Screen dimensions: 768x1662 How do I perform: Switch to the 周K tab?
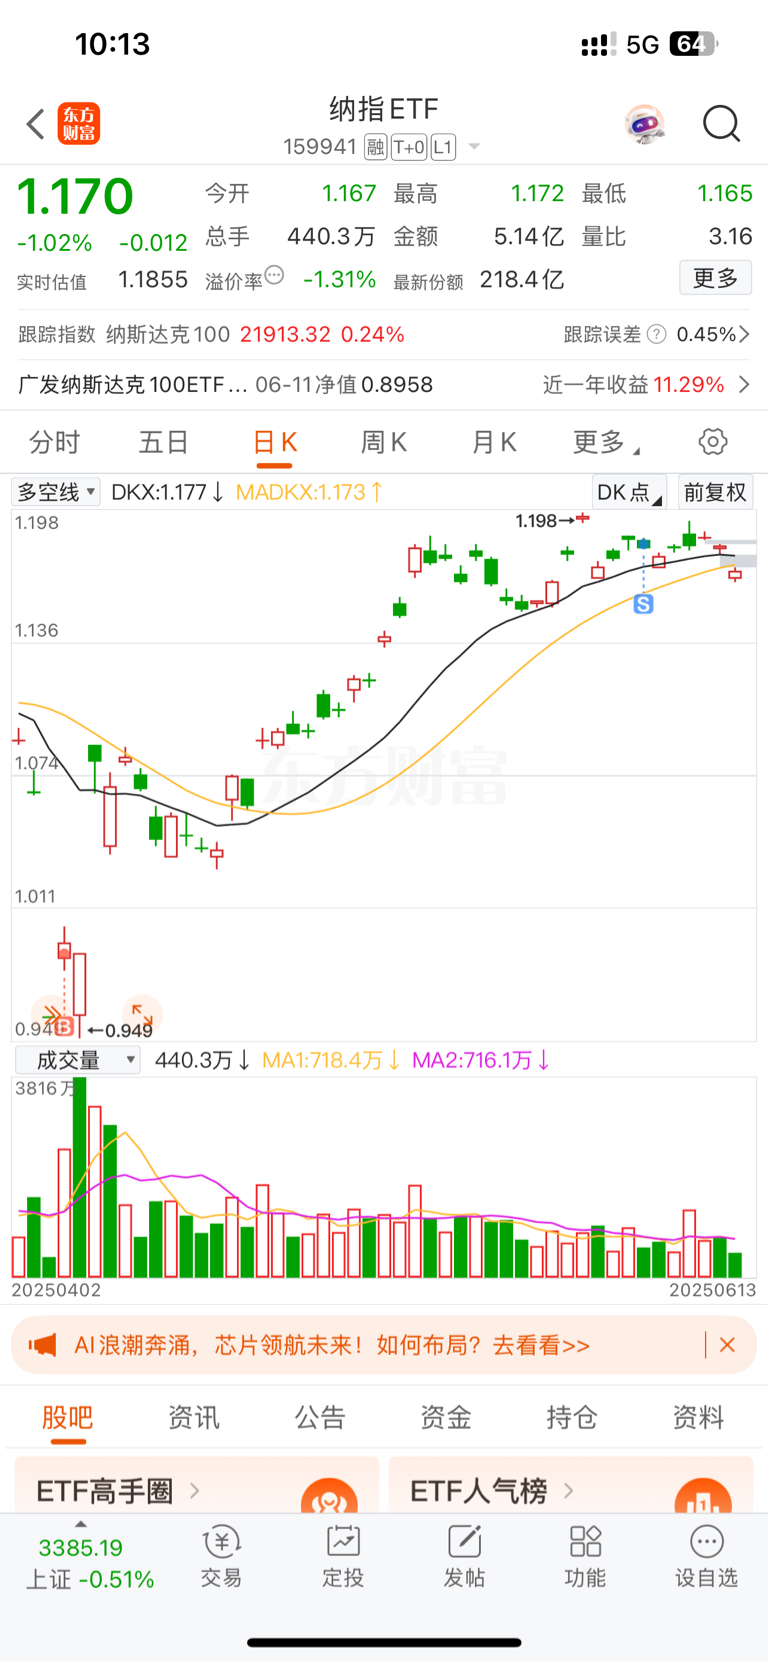tap(384, 442)
